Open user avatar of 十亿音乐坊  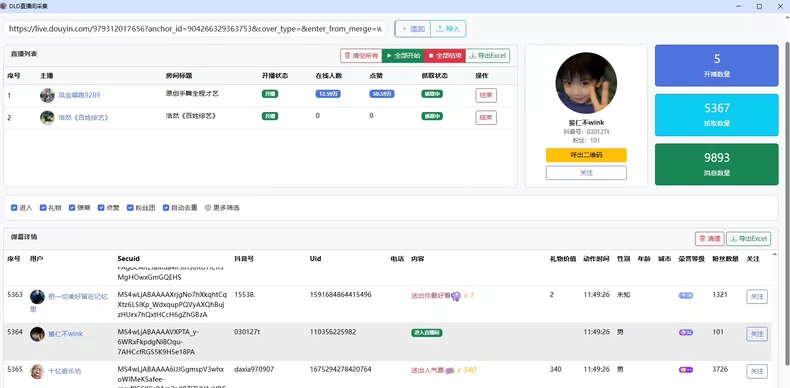pos(37,371)
